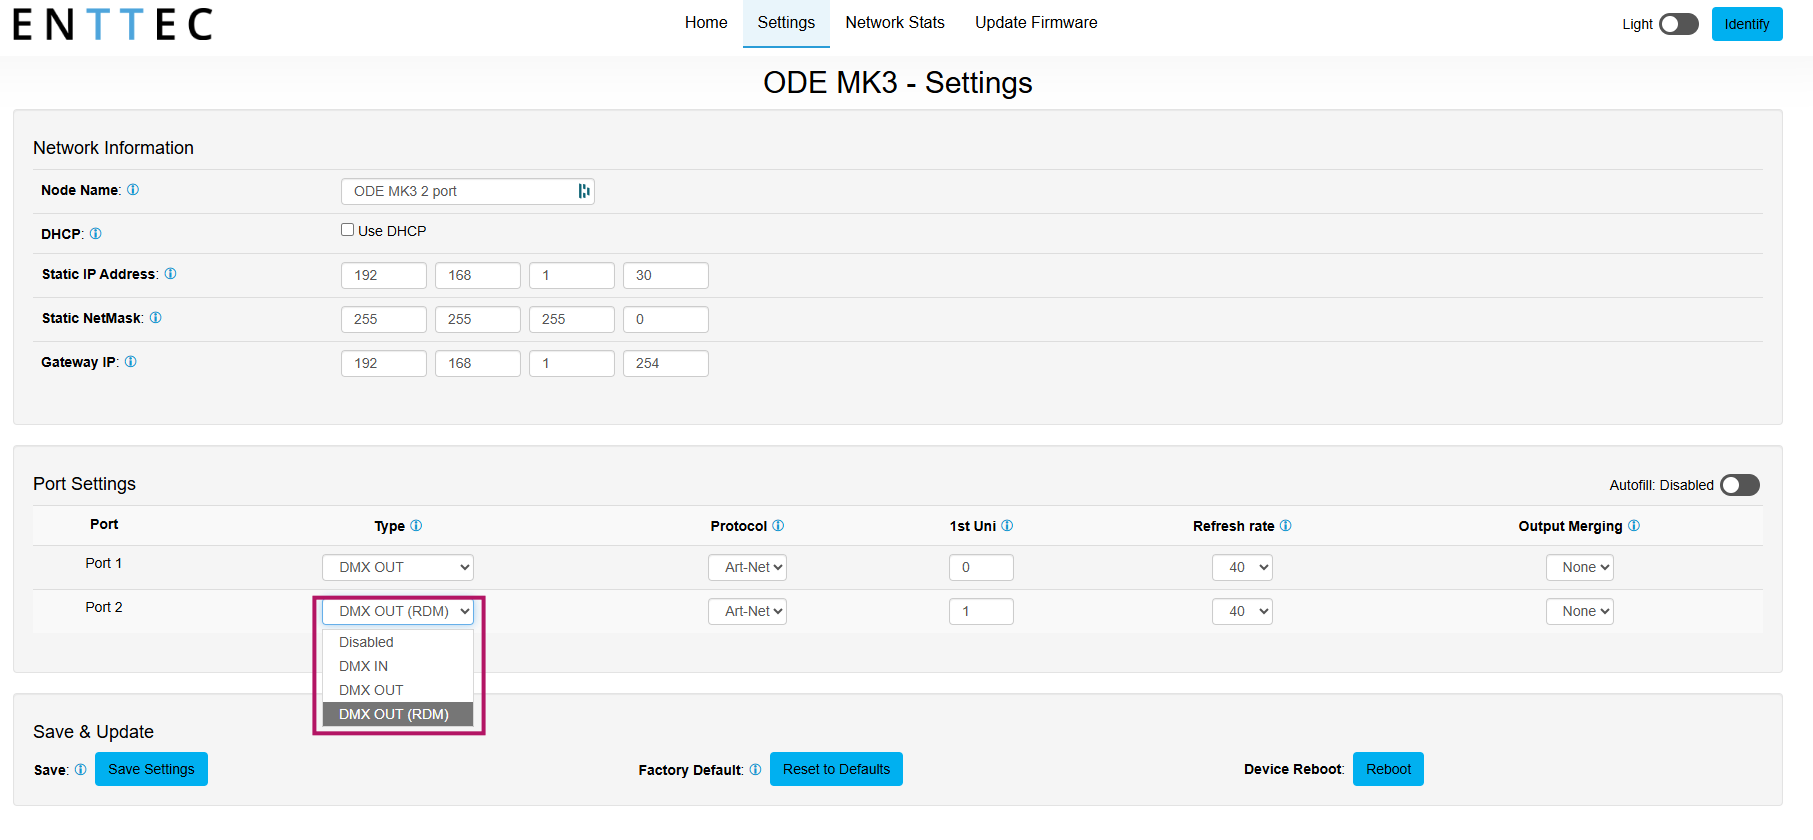Open the Static IP Address info icon
Viewport: 1813px width, 840px height.
click(170, 274)
